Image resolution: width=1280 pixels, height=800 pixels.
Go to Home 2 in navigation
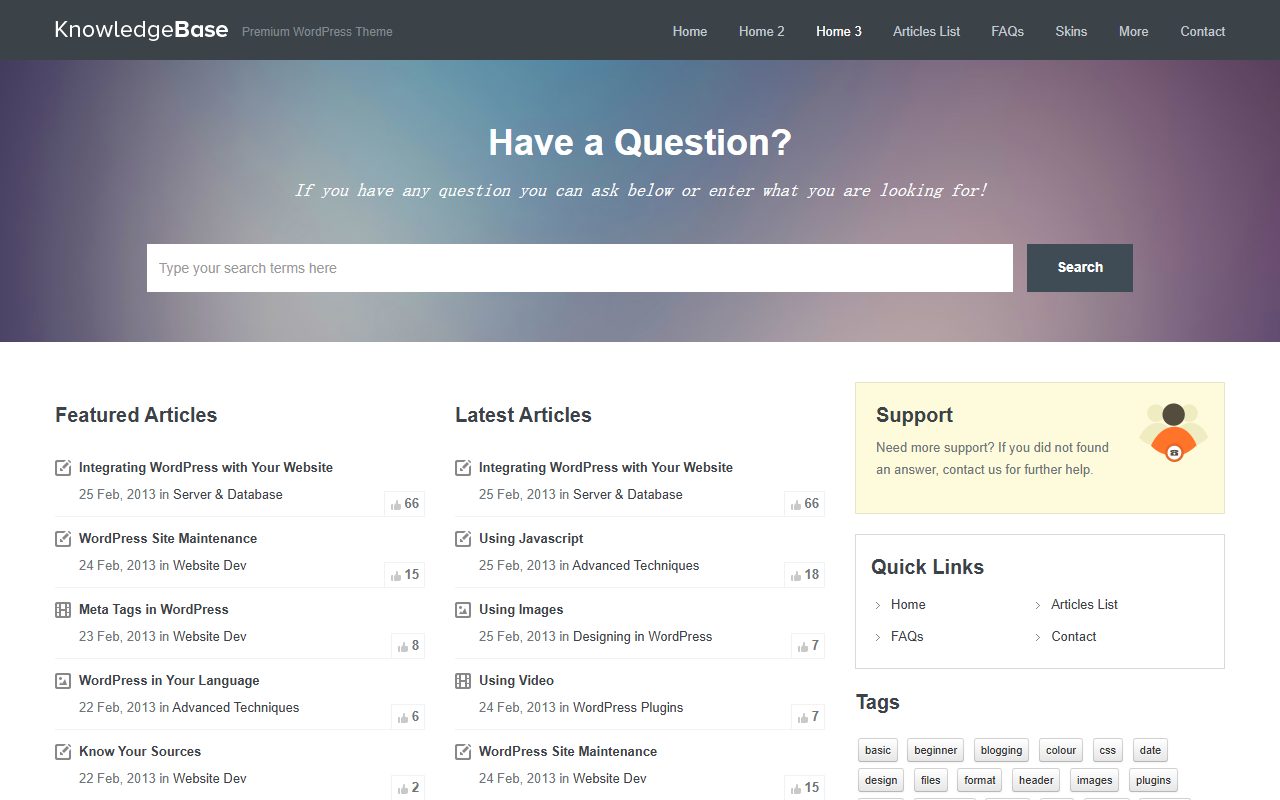(762, 31)
